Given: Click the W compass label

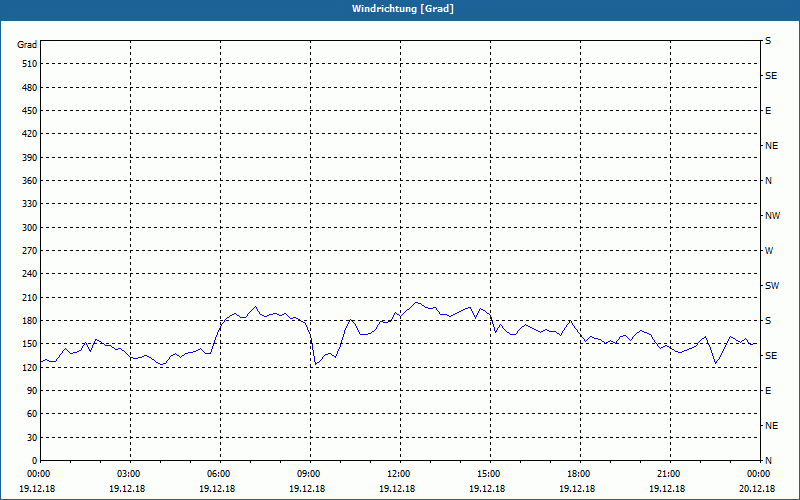Looking at the screenshot, I should click(769, 251).
